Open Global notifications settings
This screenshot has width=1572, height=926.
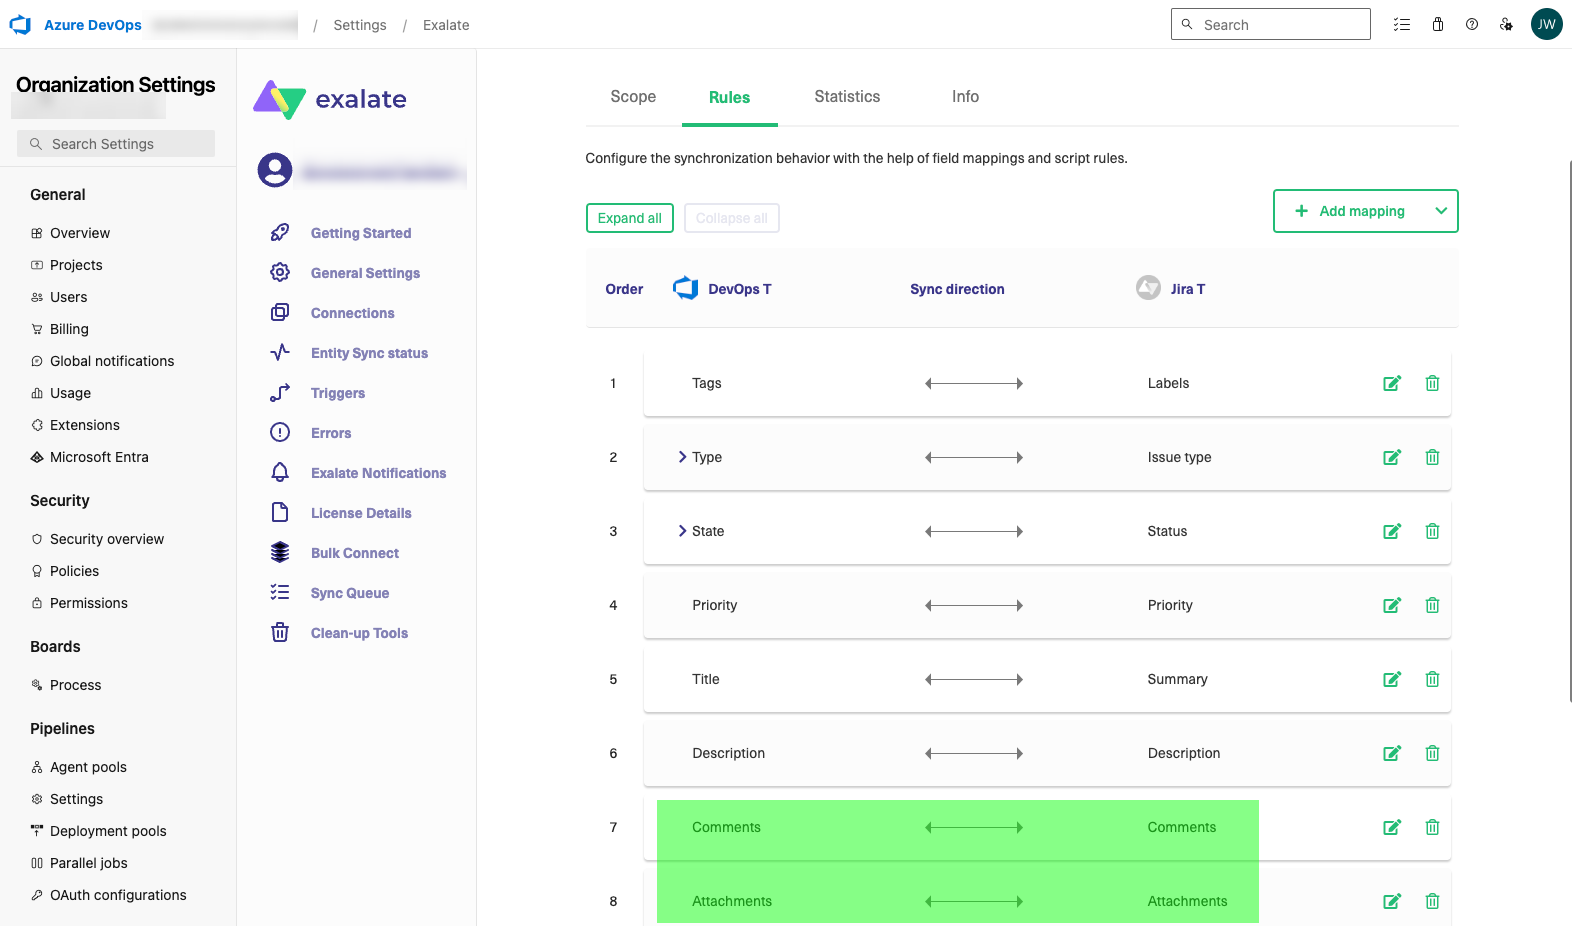tap(112, 361)
